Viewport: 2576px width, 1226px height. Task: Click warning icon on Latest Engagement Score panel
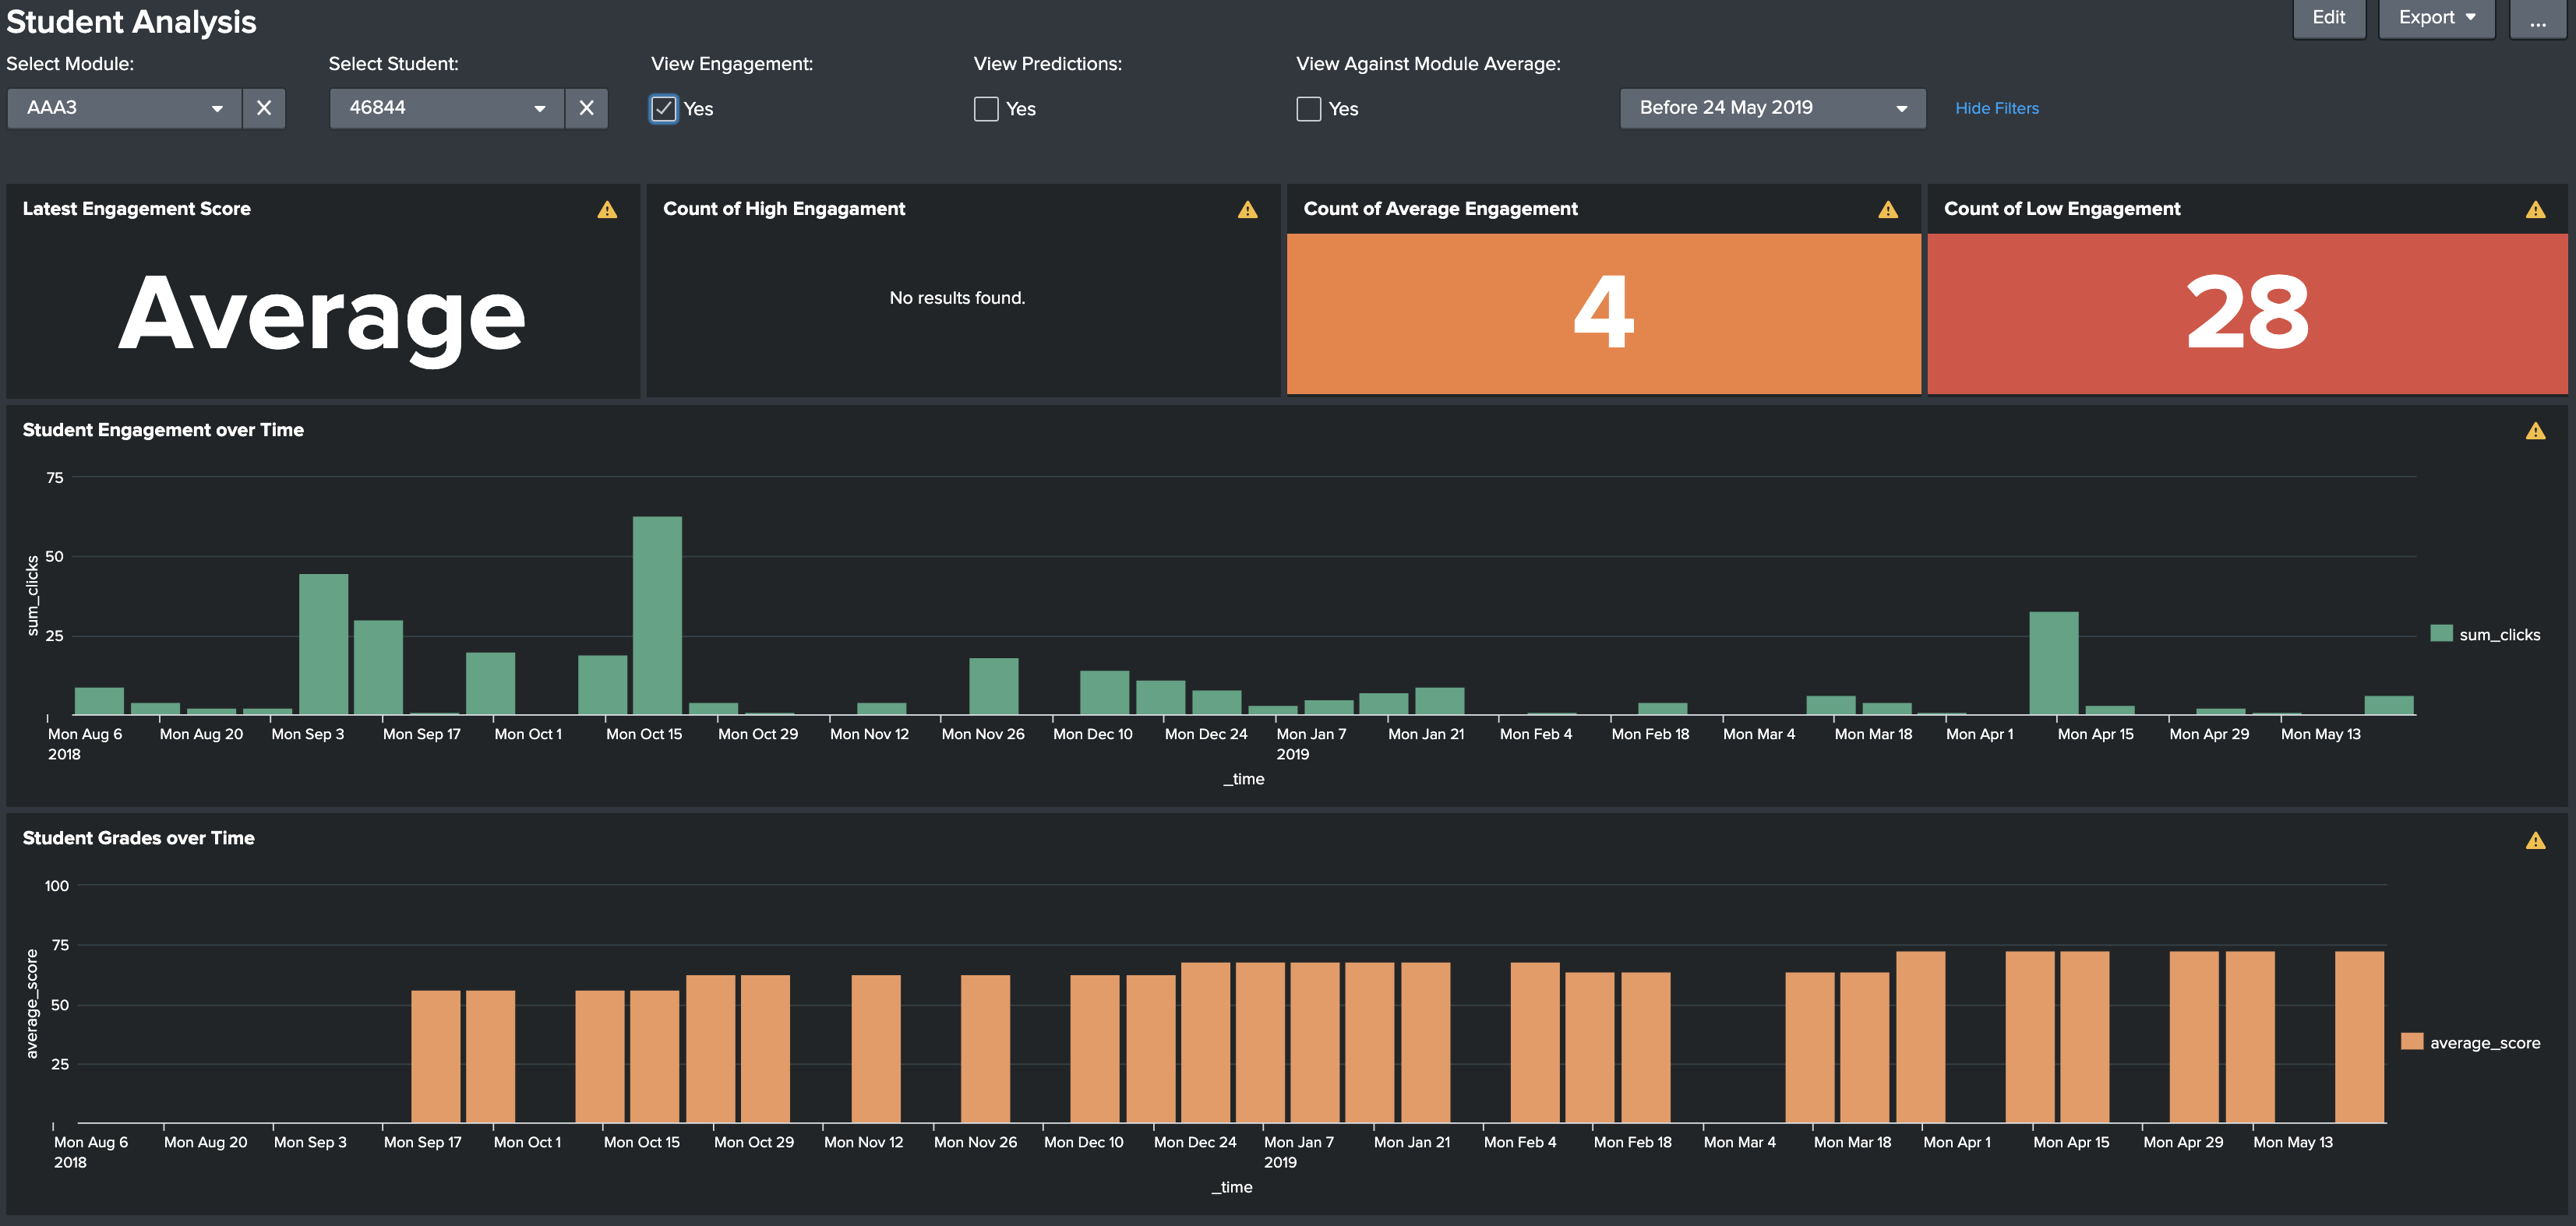[x=607, y=209]
